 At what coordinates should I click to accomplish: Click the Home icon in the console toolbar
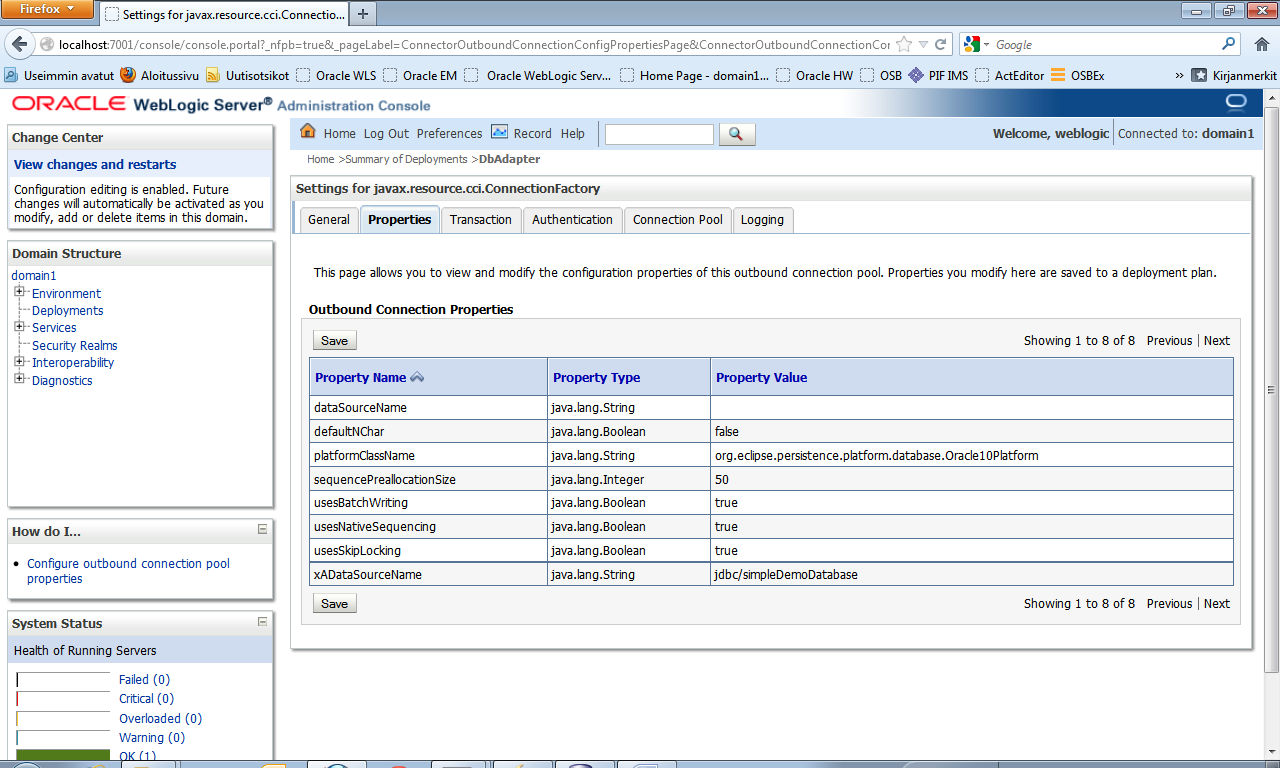(308, 133)
